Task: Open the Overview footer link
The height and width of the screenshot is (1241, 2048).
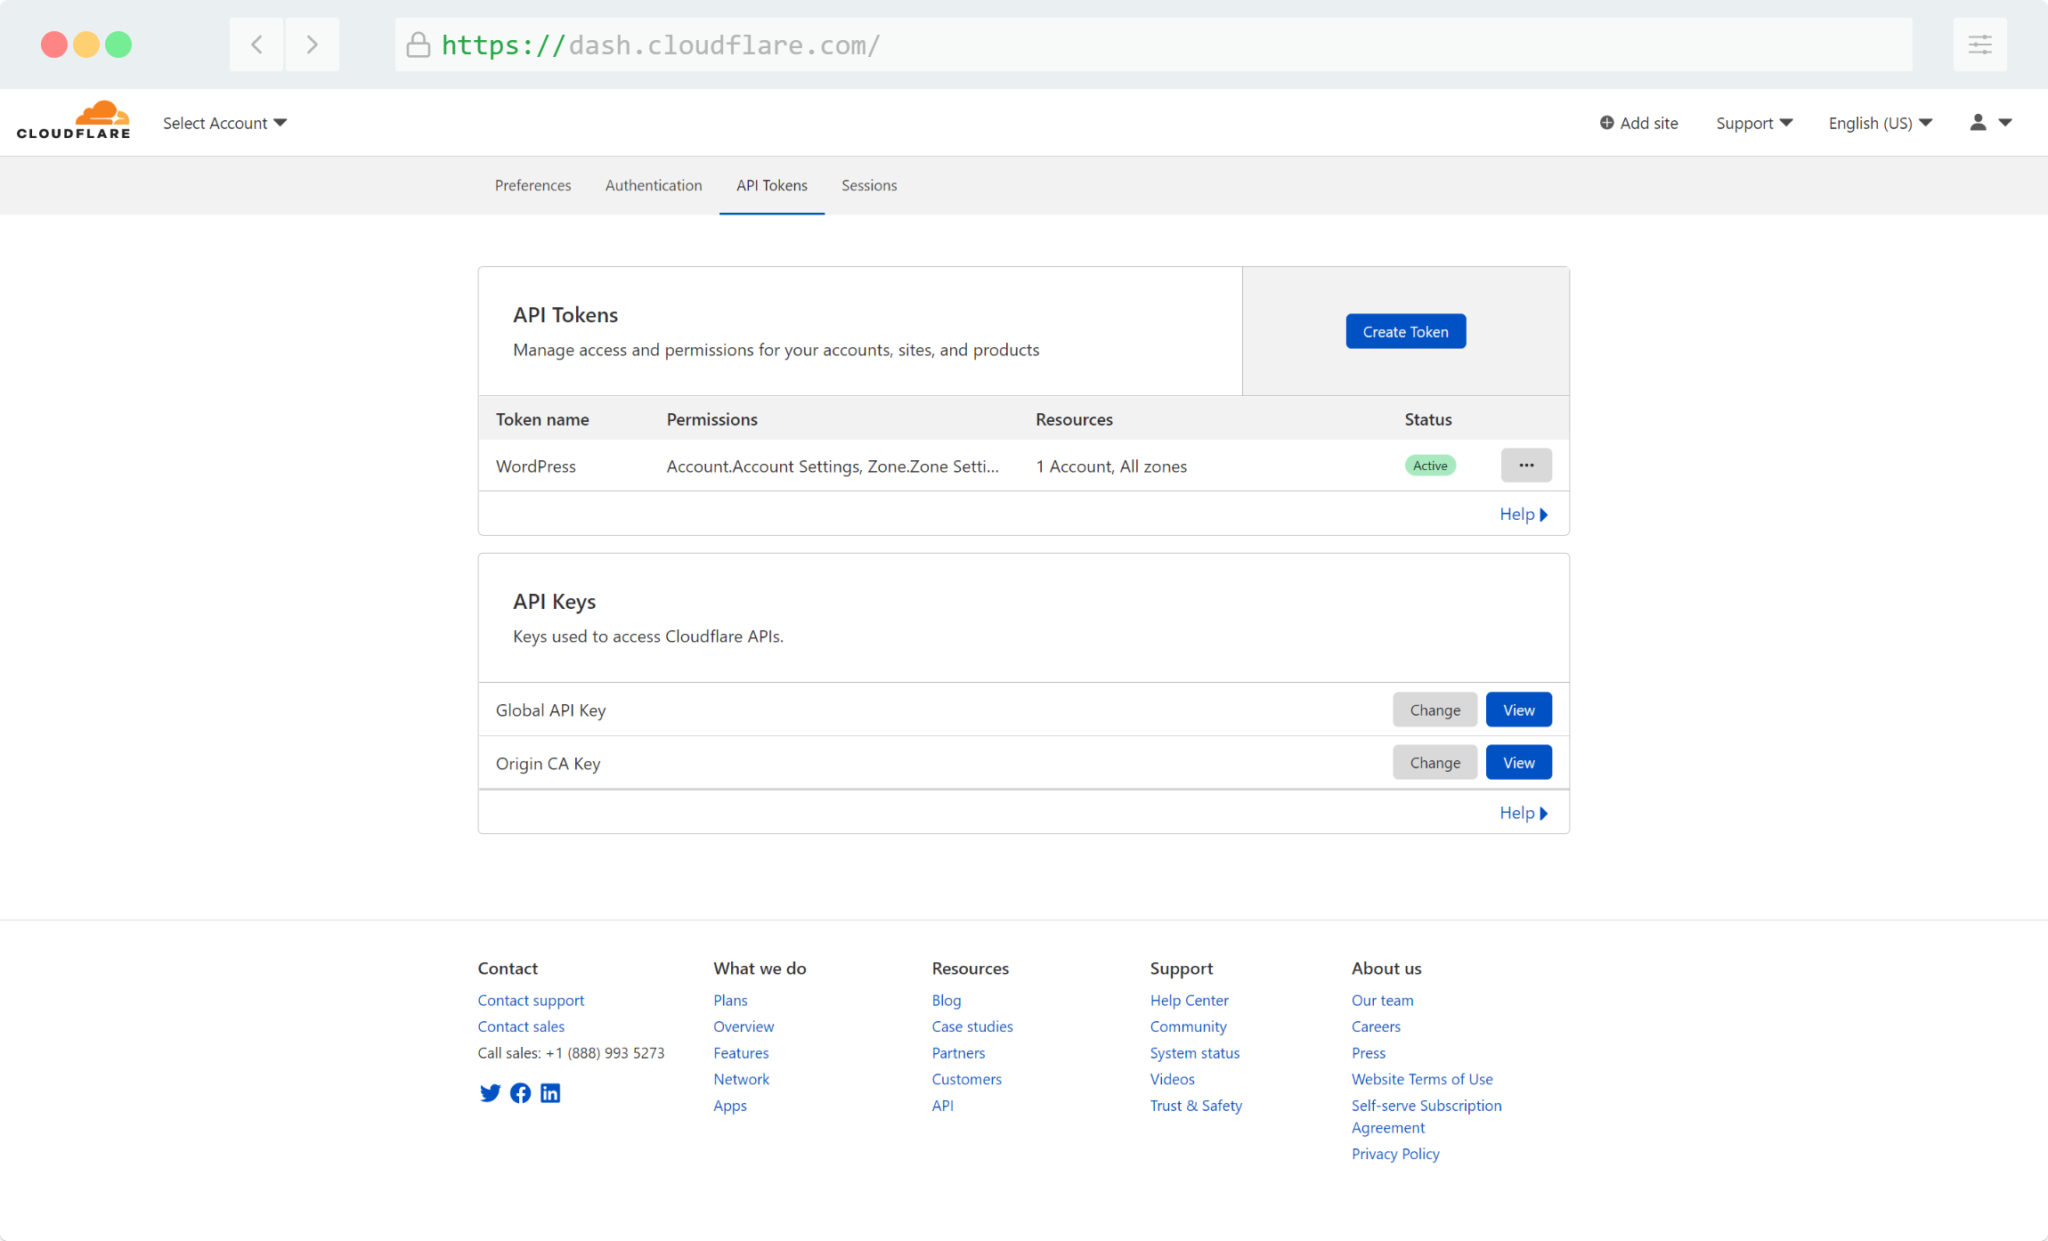Action: click(743, 1026)
